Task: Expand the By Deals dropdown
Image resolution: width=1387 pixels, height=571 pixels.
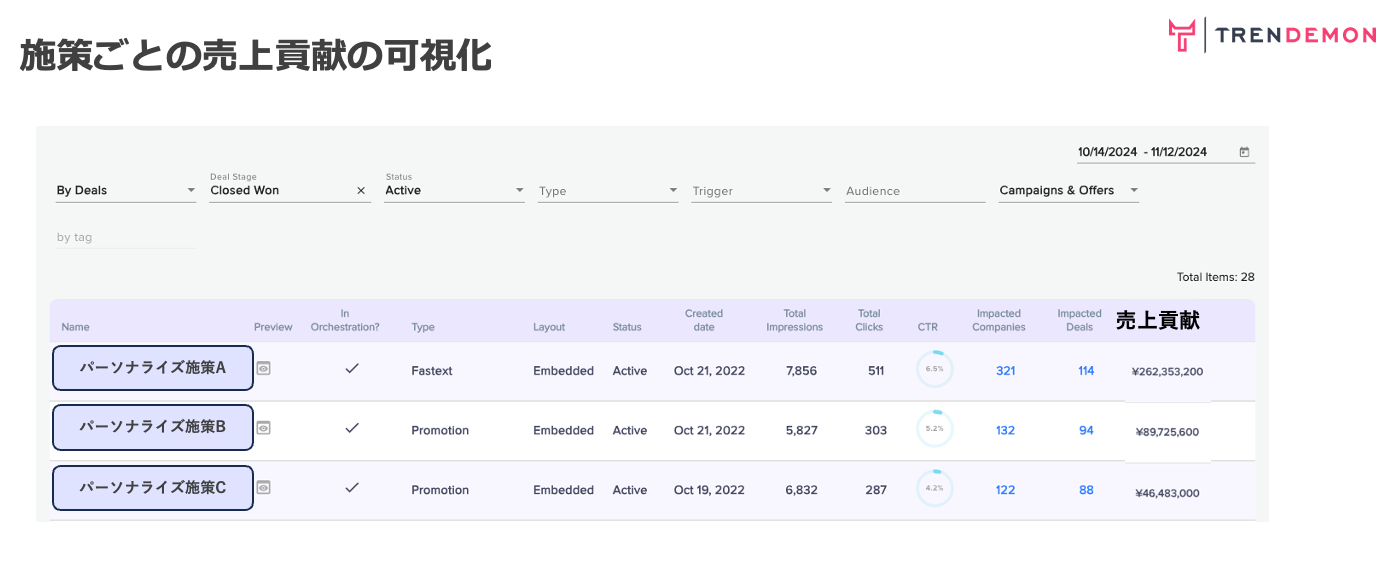Action: pos(126,191)
